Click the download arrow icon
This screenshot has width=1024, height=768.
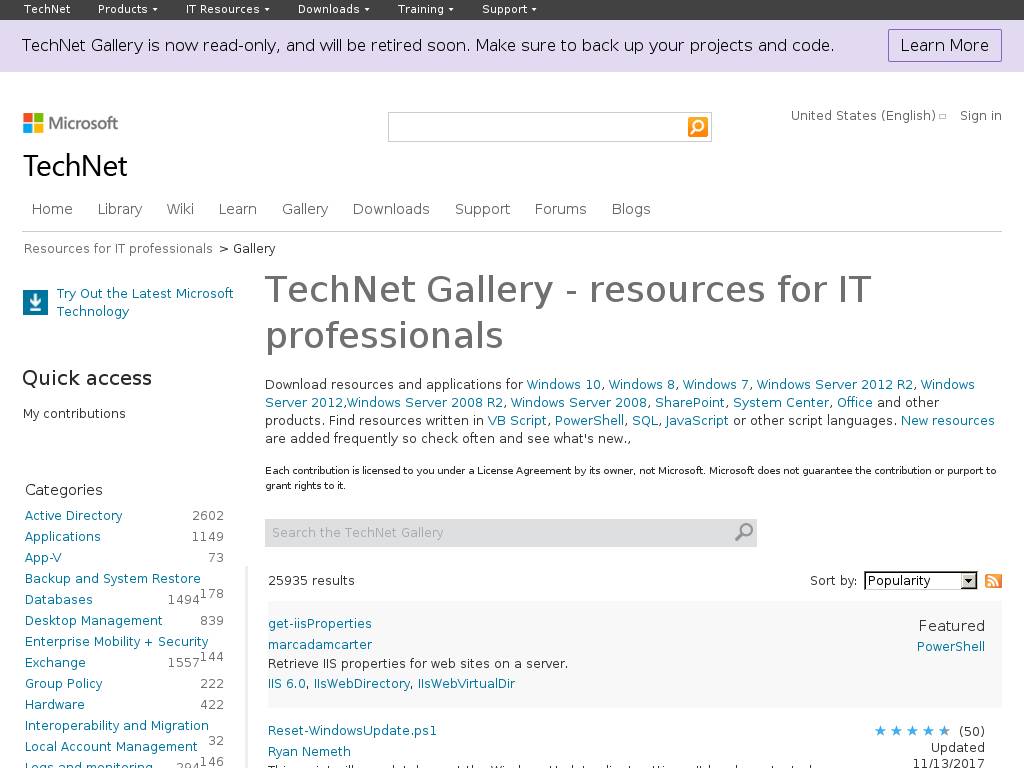tap(35, 303)
